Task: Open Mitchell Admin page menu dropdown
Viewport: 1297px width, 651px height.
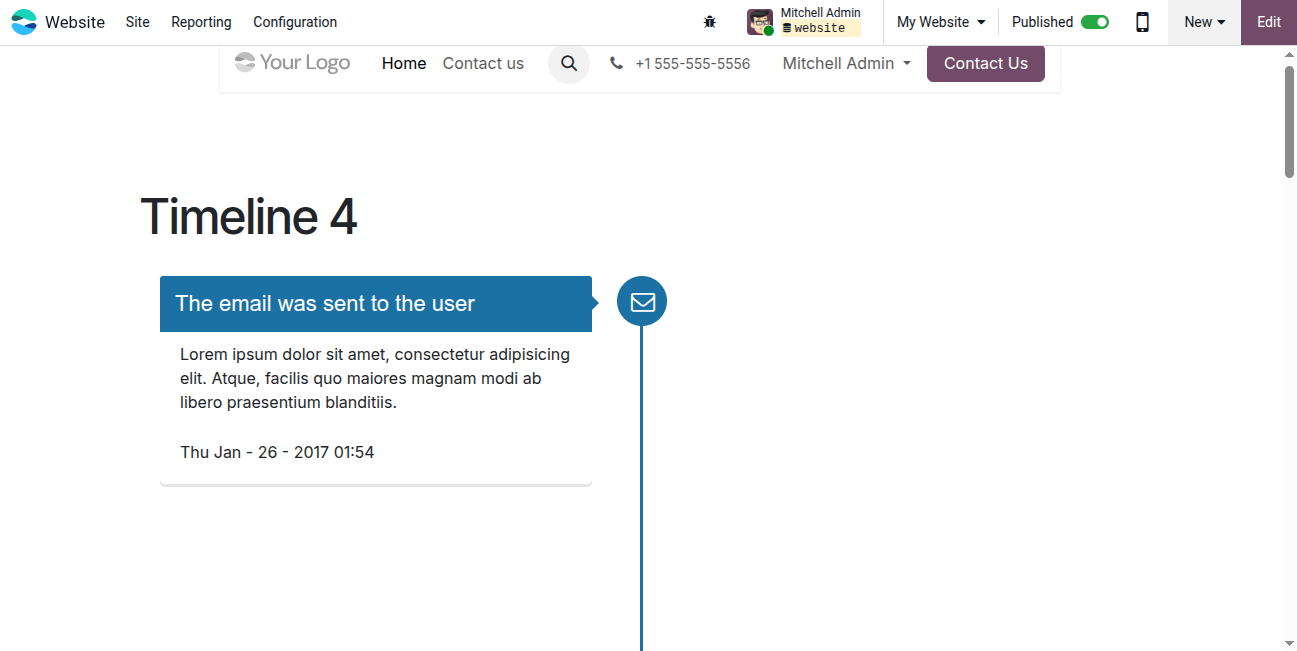Action: 847,63
